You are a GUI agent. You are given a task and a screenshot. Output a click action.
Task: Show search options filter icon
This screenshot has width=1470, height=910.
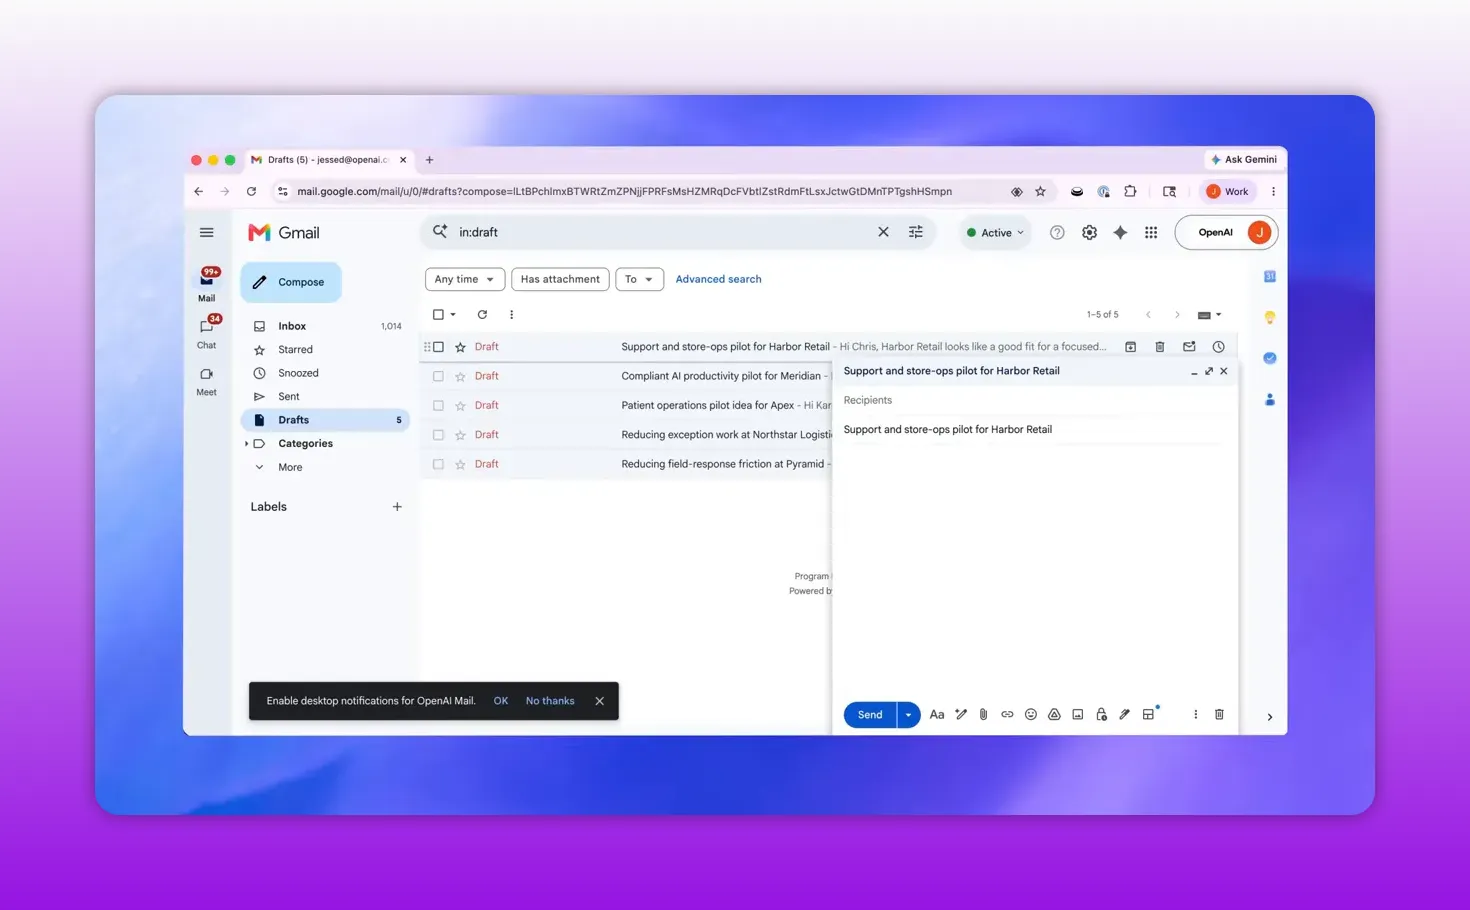[915, 232]
